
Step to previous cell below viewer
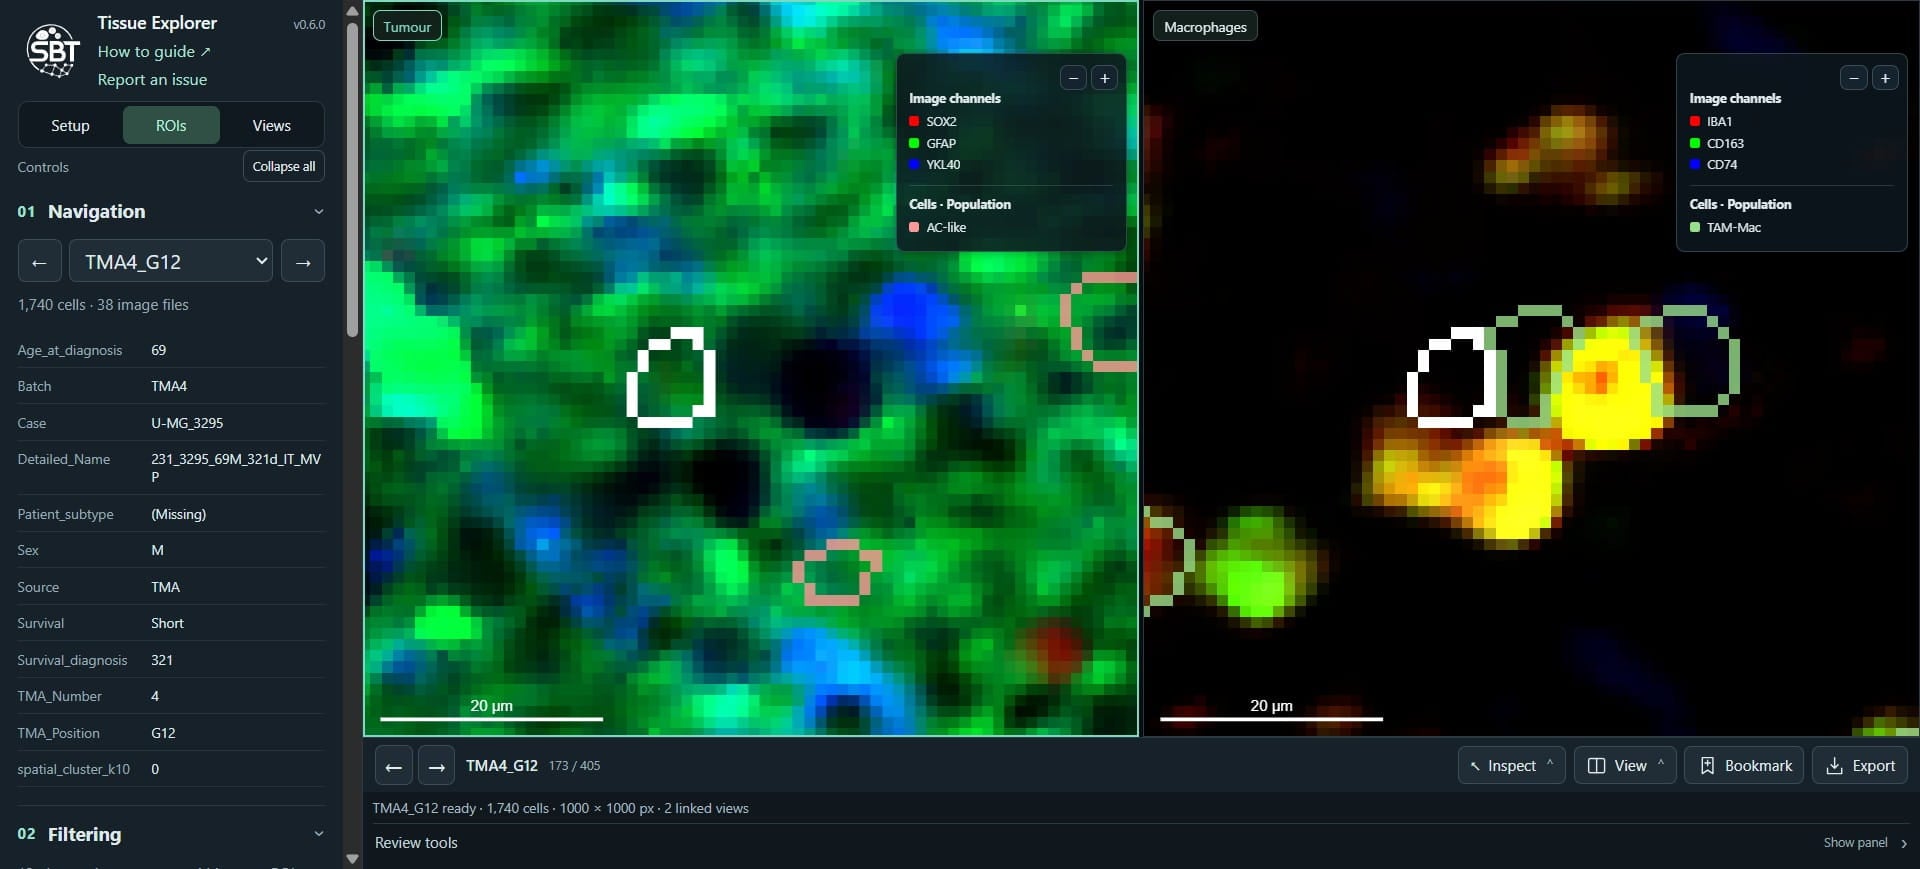point(394,767)
